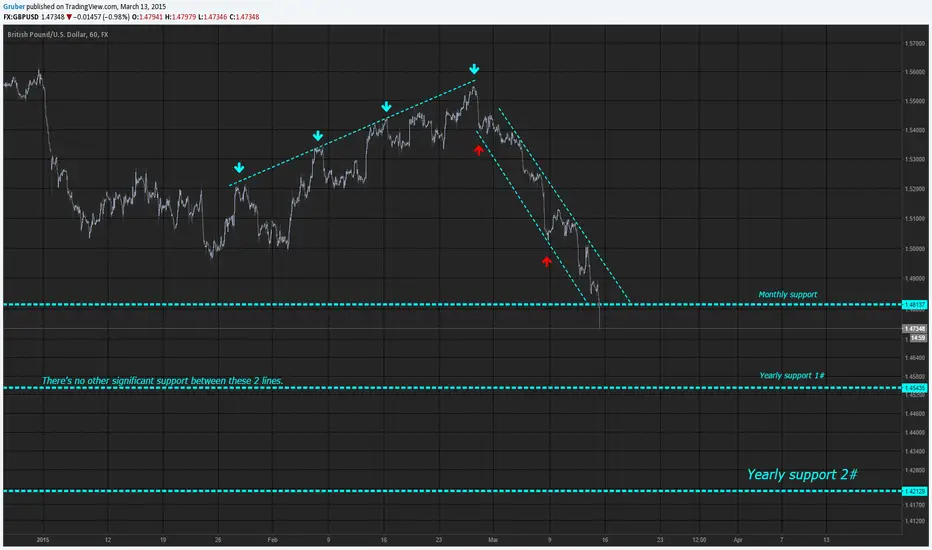Click the high value H:1.47979

pos(180,17)
